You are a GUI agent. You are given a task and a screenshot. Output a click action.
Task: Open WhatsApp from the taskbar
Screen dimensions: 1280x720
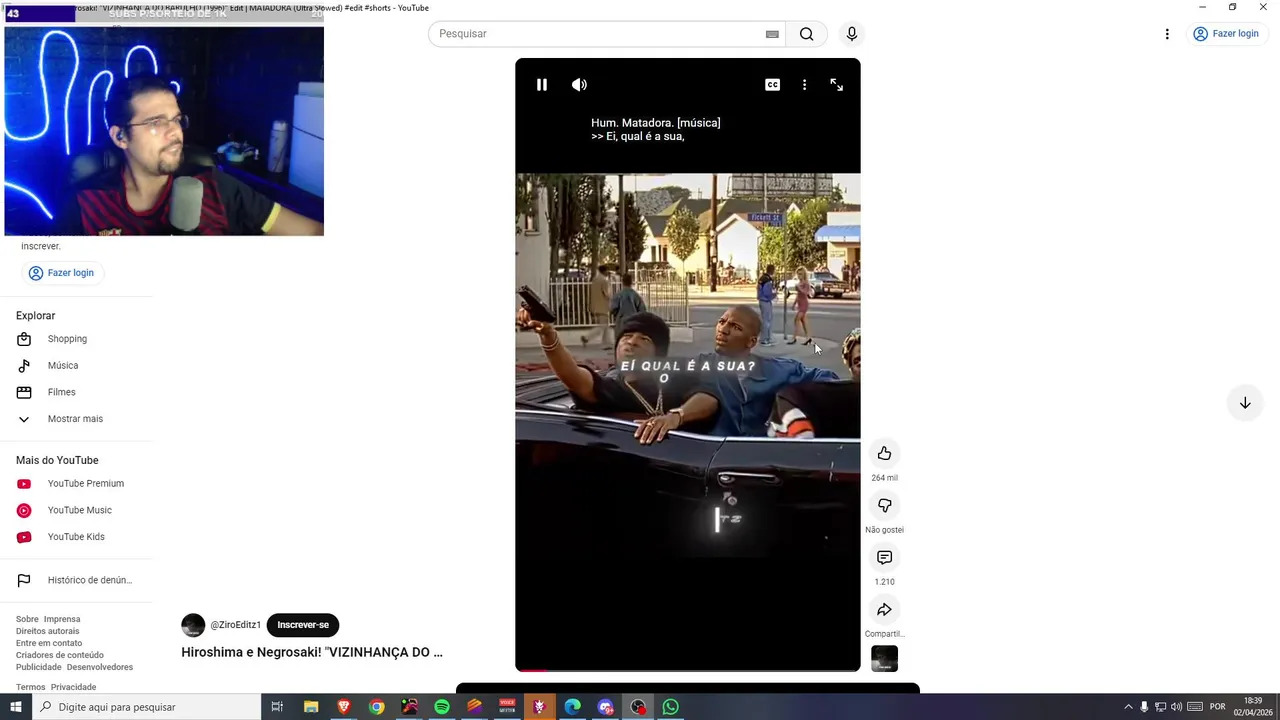pos(670,707)
